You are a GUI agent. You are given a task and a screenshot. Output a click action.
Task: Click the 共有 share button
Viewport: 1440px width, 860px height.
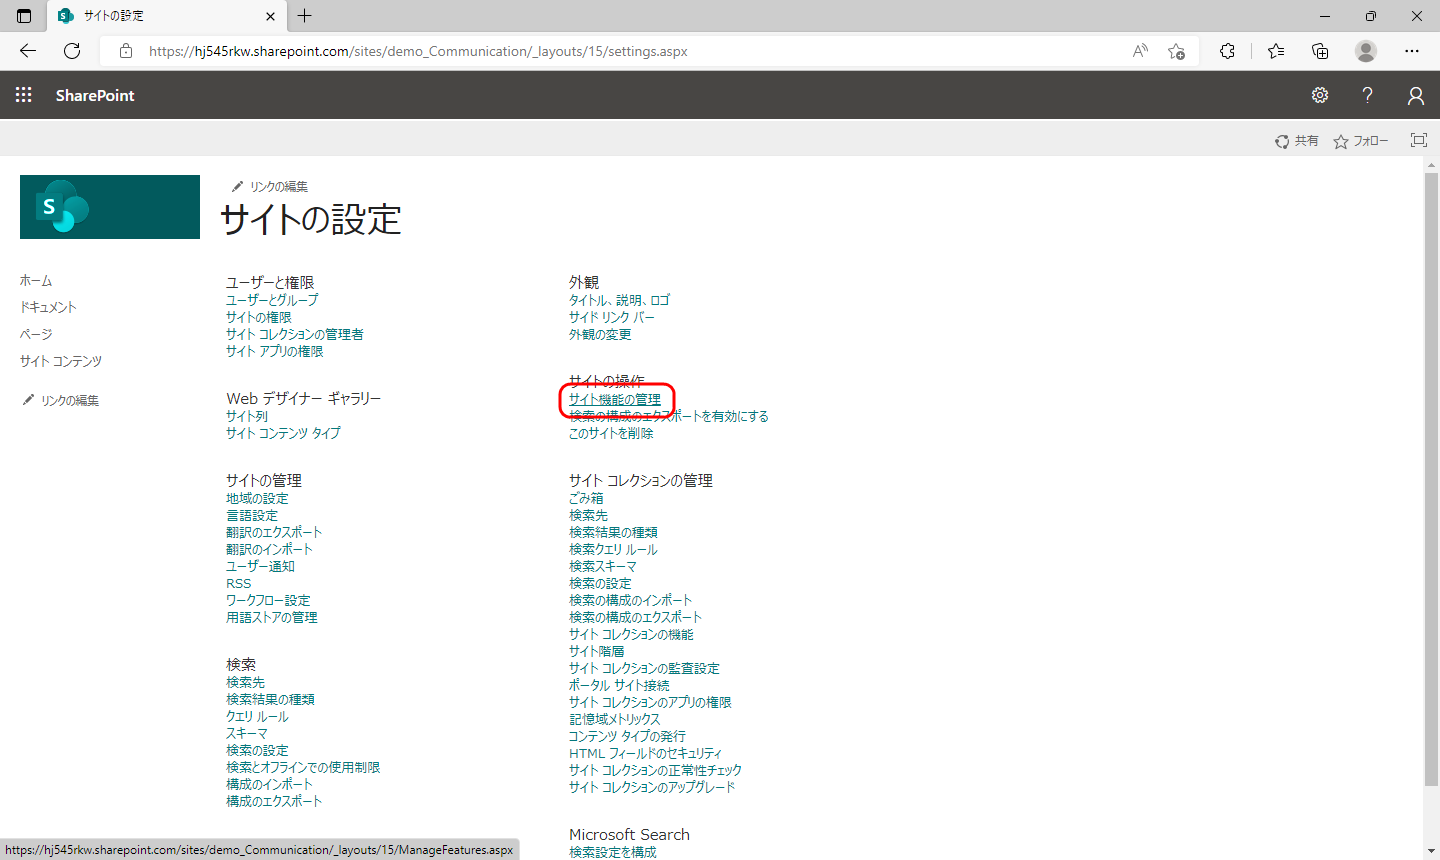1296,141
